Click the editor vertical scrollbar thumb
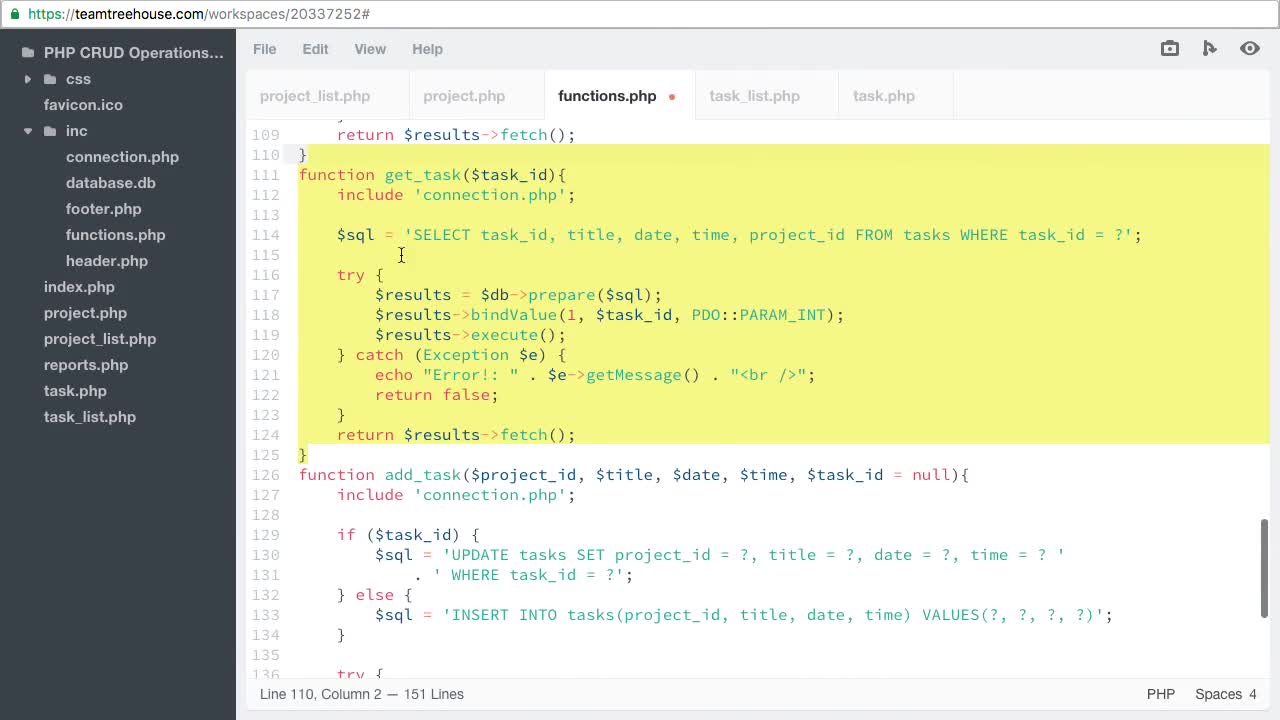This screenshot has height=720, width=1280. (x=1264, y=568)
